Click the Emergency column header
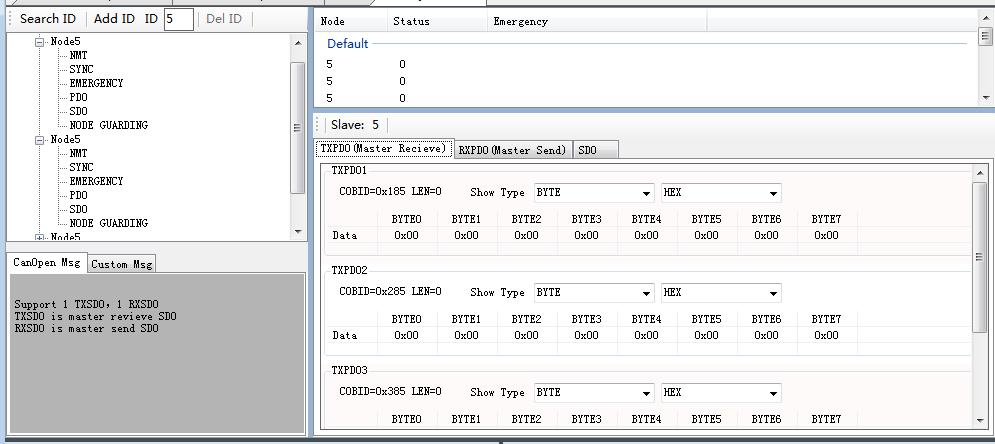Image resolution: width=995 pixels, height=444 pixels. (520, 21)
